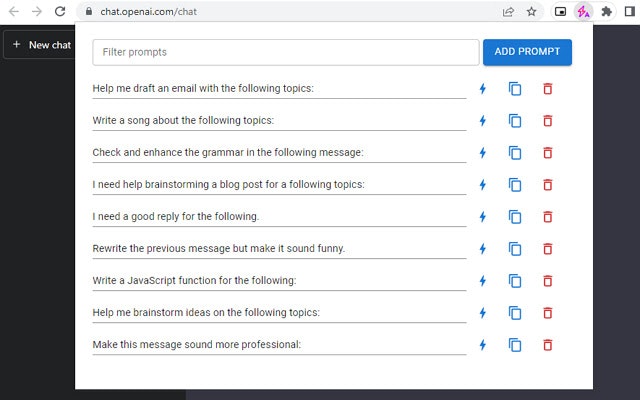Copy the 'Check and enhance the grammar' prompt

515,153
